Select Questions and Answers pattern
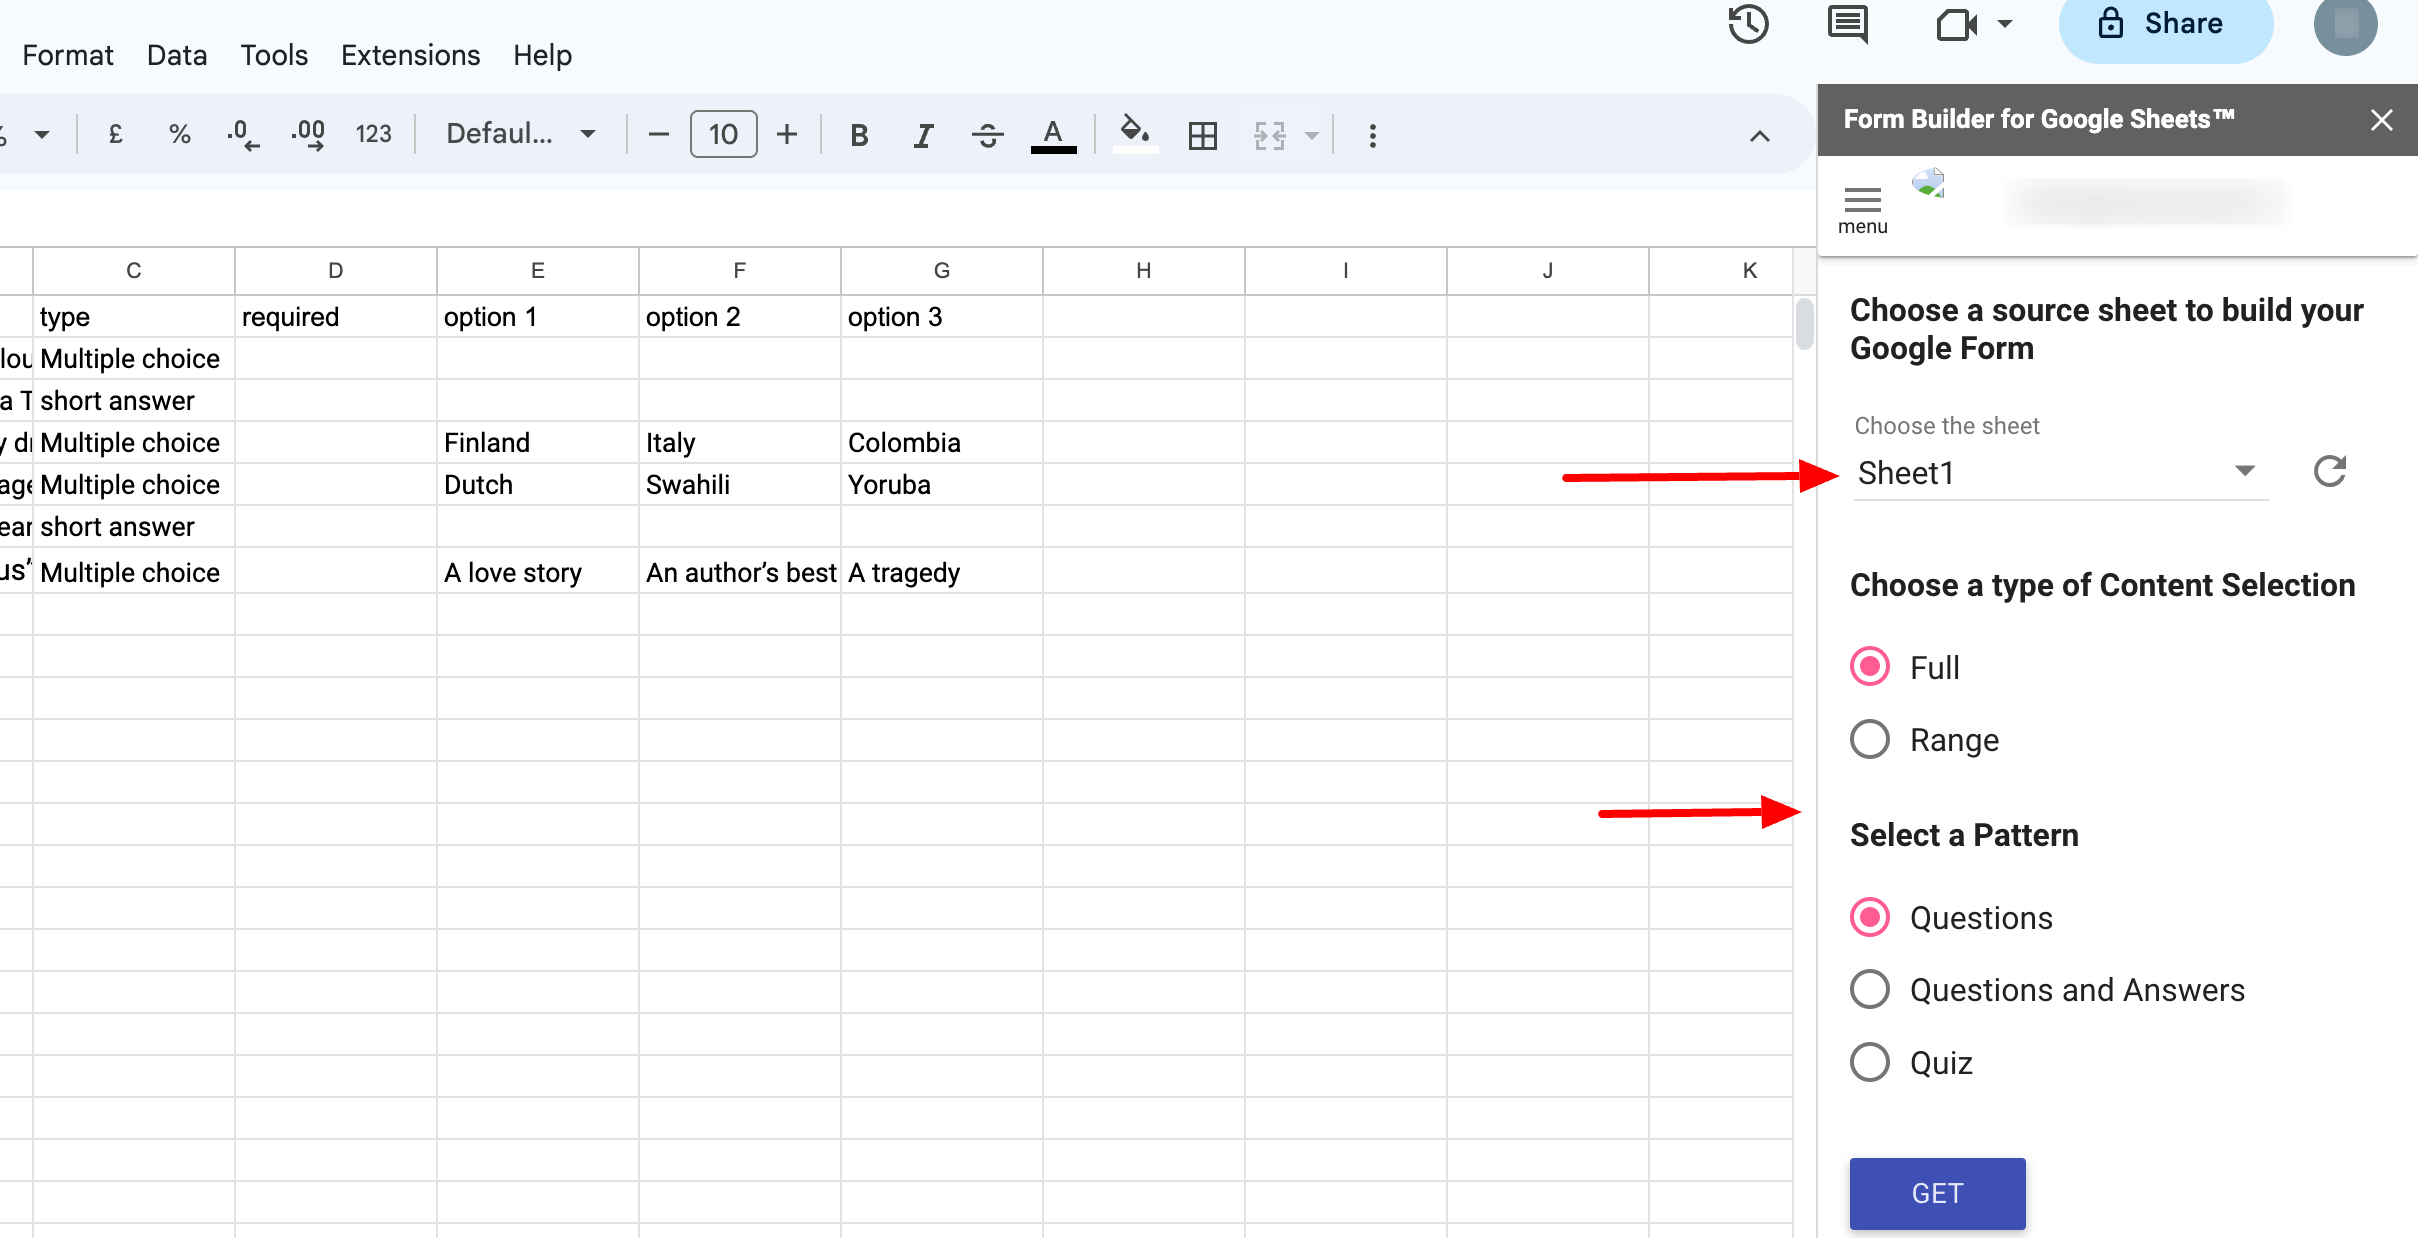The image size is (2418, 1238). [x=1868, y=989]
